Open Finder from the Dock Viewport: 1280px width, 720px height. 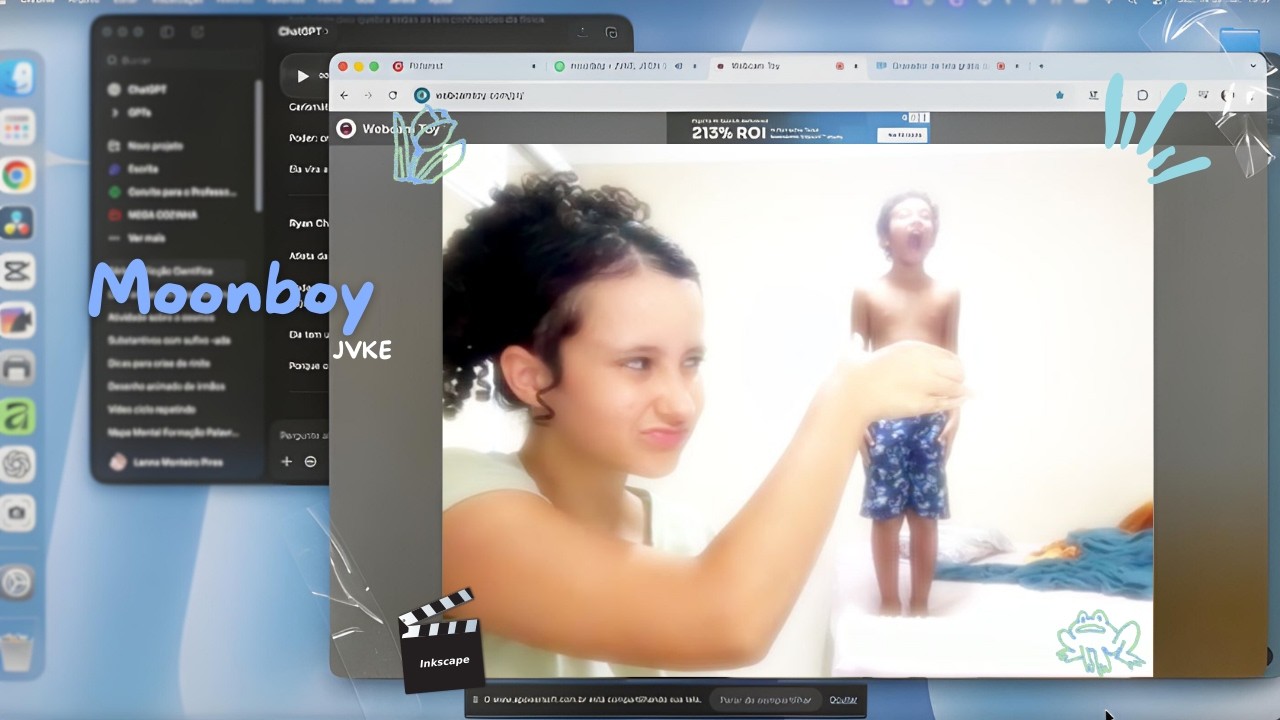point(18,78)
